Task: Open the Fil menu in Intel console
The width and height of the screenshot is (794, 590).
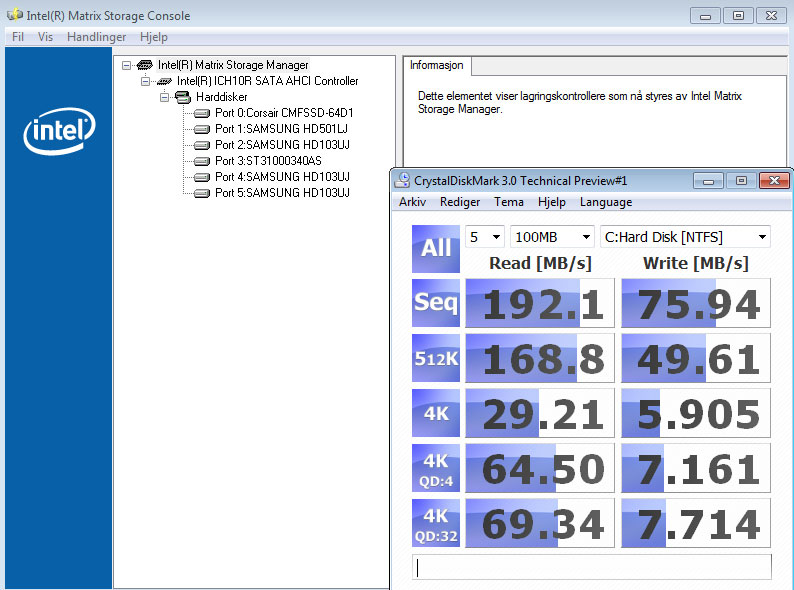Action: tap(18, 37)
